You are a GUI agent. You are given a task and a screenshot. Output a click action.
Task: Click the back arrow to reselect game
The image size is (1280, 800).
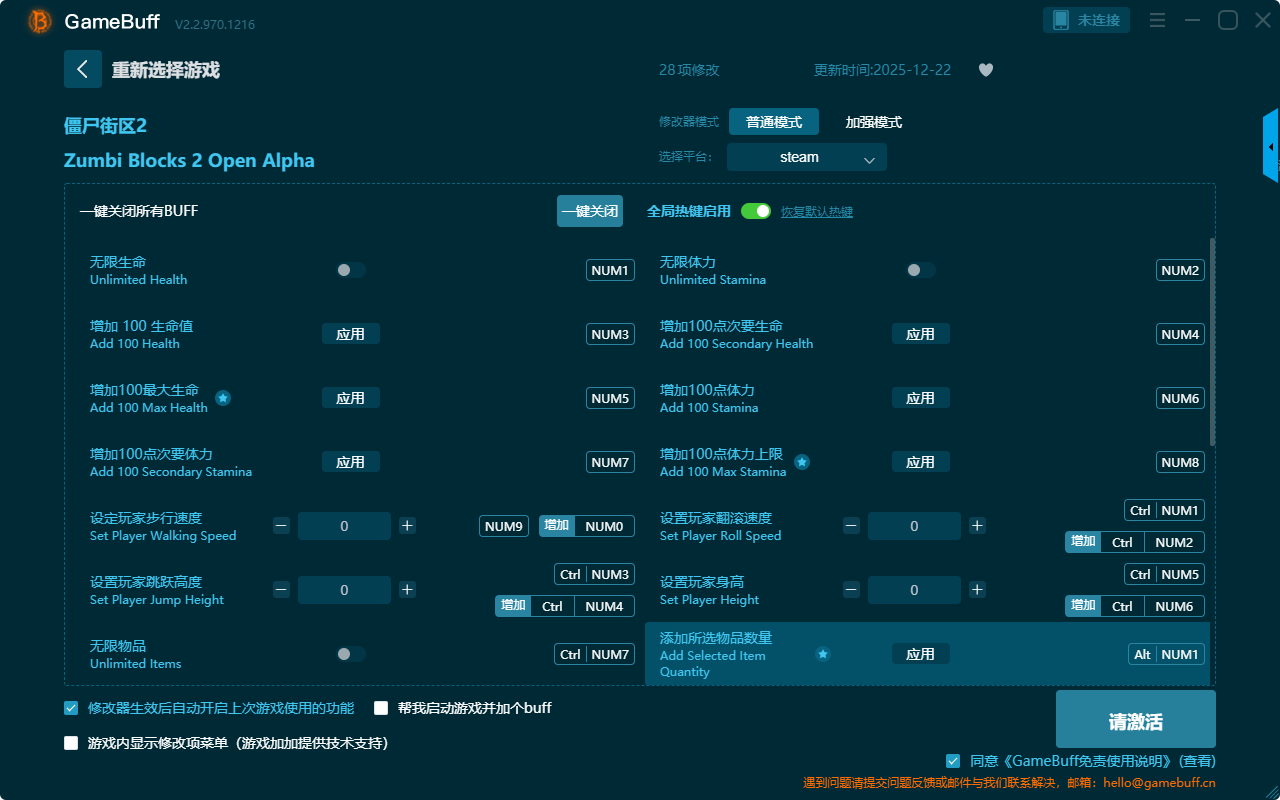click(83, 69)
